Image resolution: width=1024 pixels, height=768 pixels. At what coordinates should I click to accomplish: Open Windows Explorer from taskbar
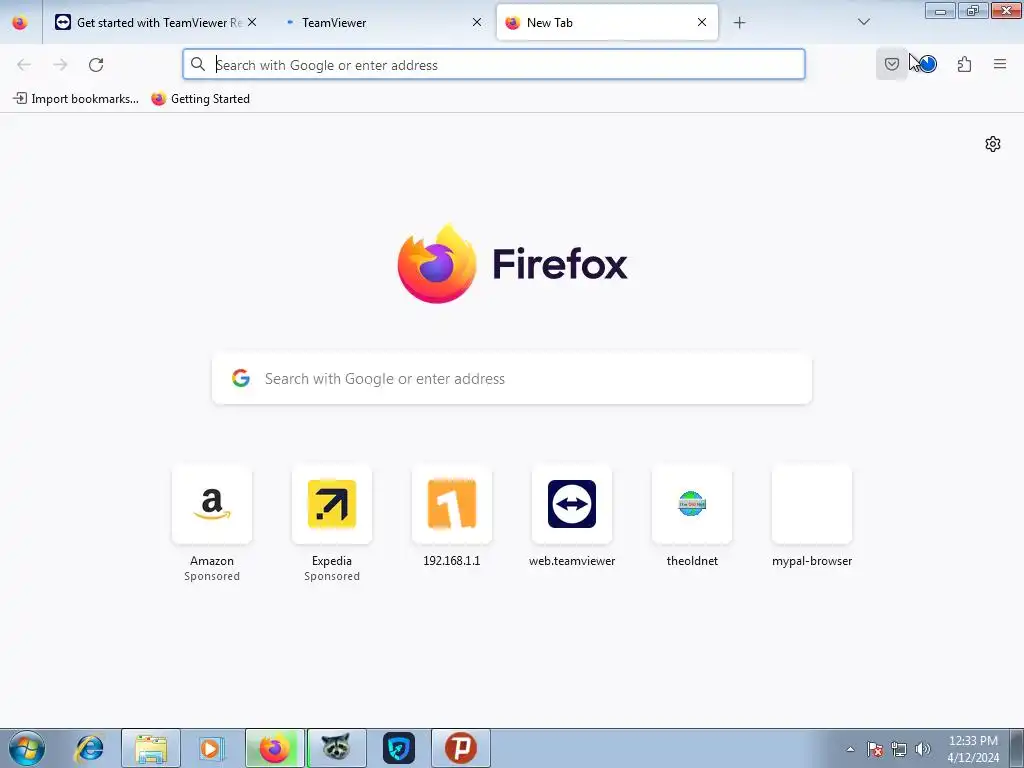pos(151,748)
